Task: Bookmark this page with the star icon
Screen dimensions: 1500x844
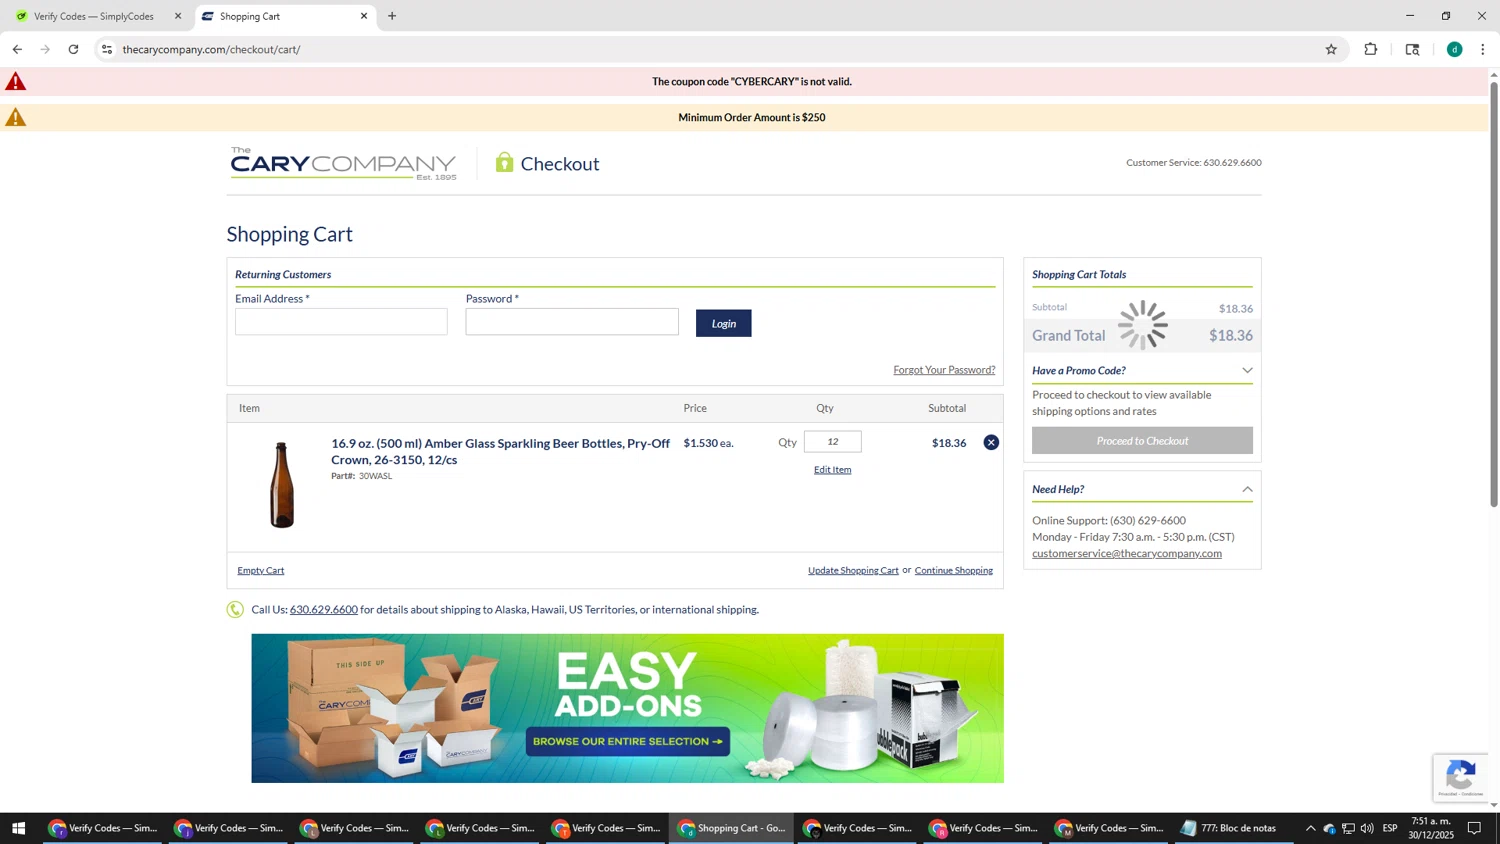Action: (1331, 49)
